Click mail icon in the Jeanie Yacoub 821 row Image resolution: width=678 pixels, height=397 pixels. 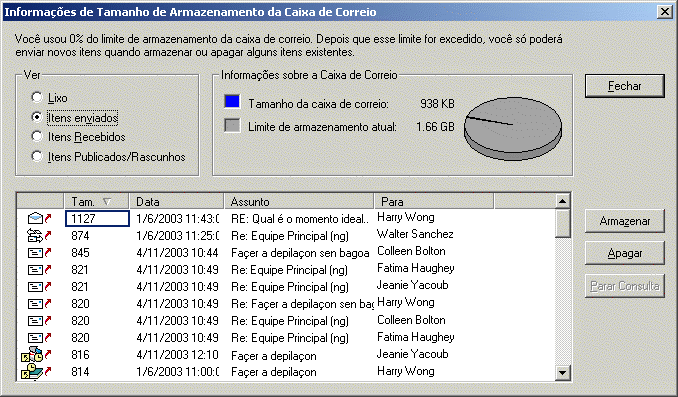(35, 287)
